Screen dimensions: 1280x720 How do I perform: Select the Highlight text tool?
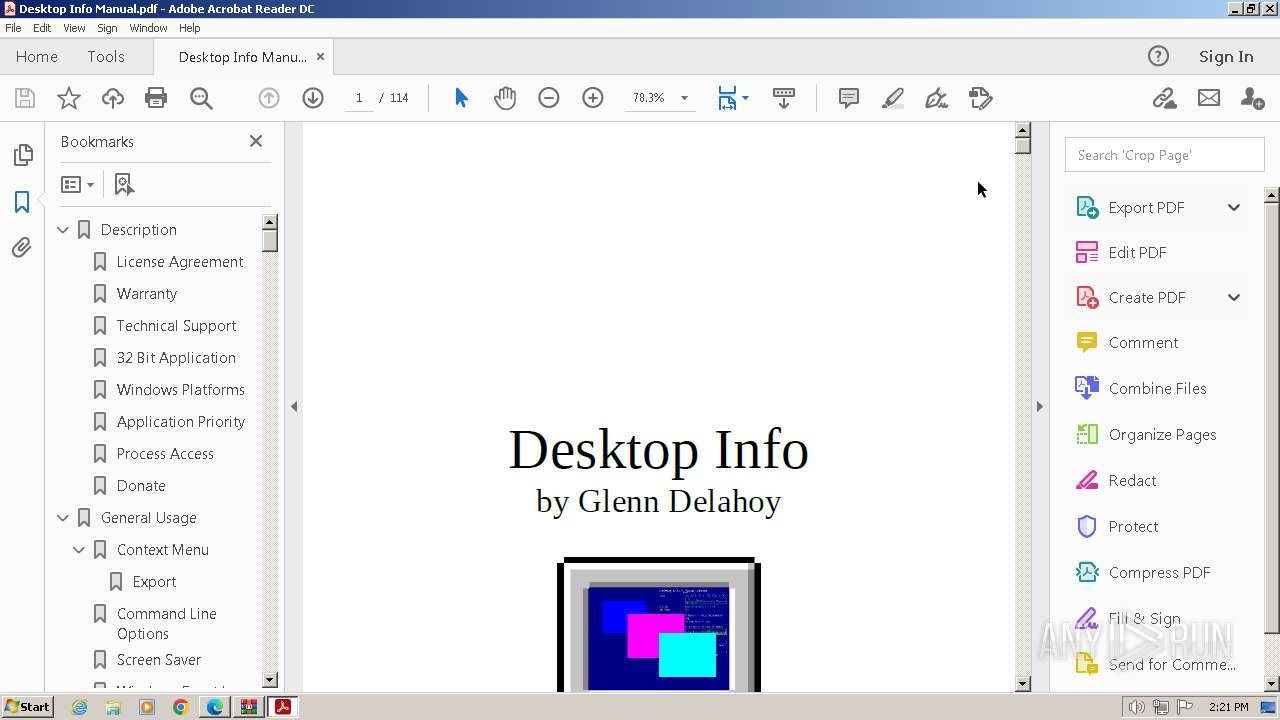pyautogui.click(x=893, y=98)
